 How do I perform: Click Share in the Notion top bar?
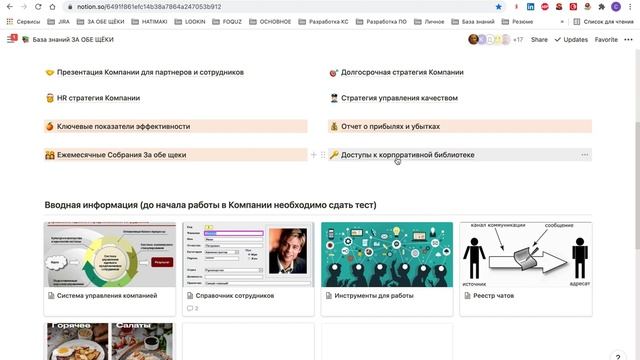pyautogui.click(x=539, y=40)
